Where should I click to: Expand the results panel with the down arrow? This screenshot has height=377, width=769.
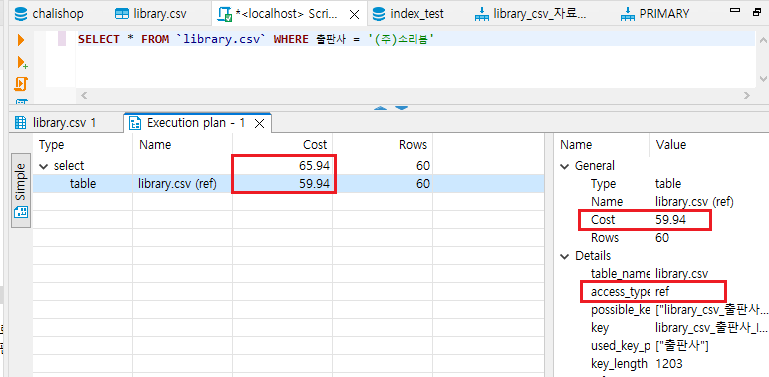coord(401,108)
